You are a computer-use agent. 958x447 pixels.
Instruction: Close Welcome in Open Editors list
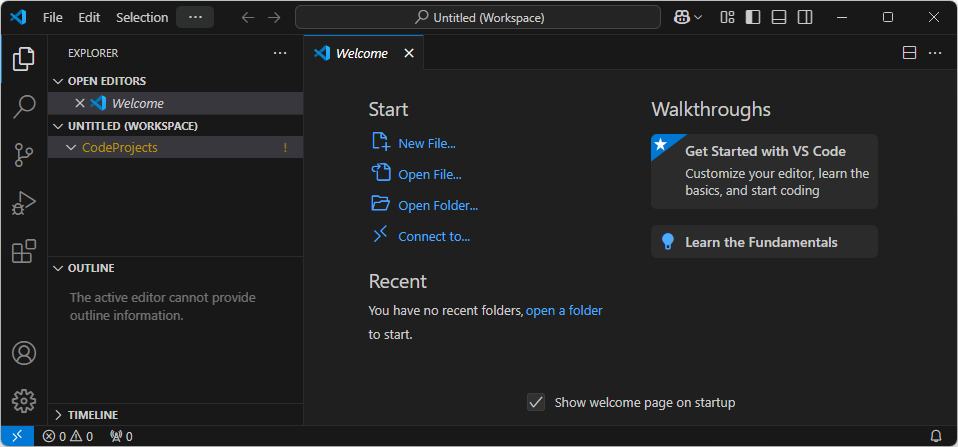pos(79,103)
